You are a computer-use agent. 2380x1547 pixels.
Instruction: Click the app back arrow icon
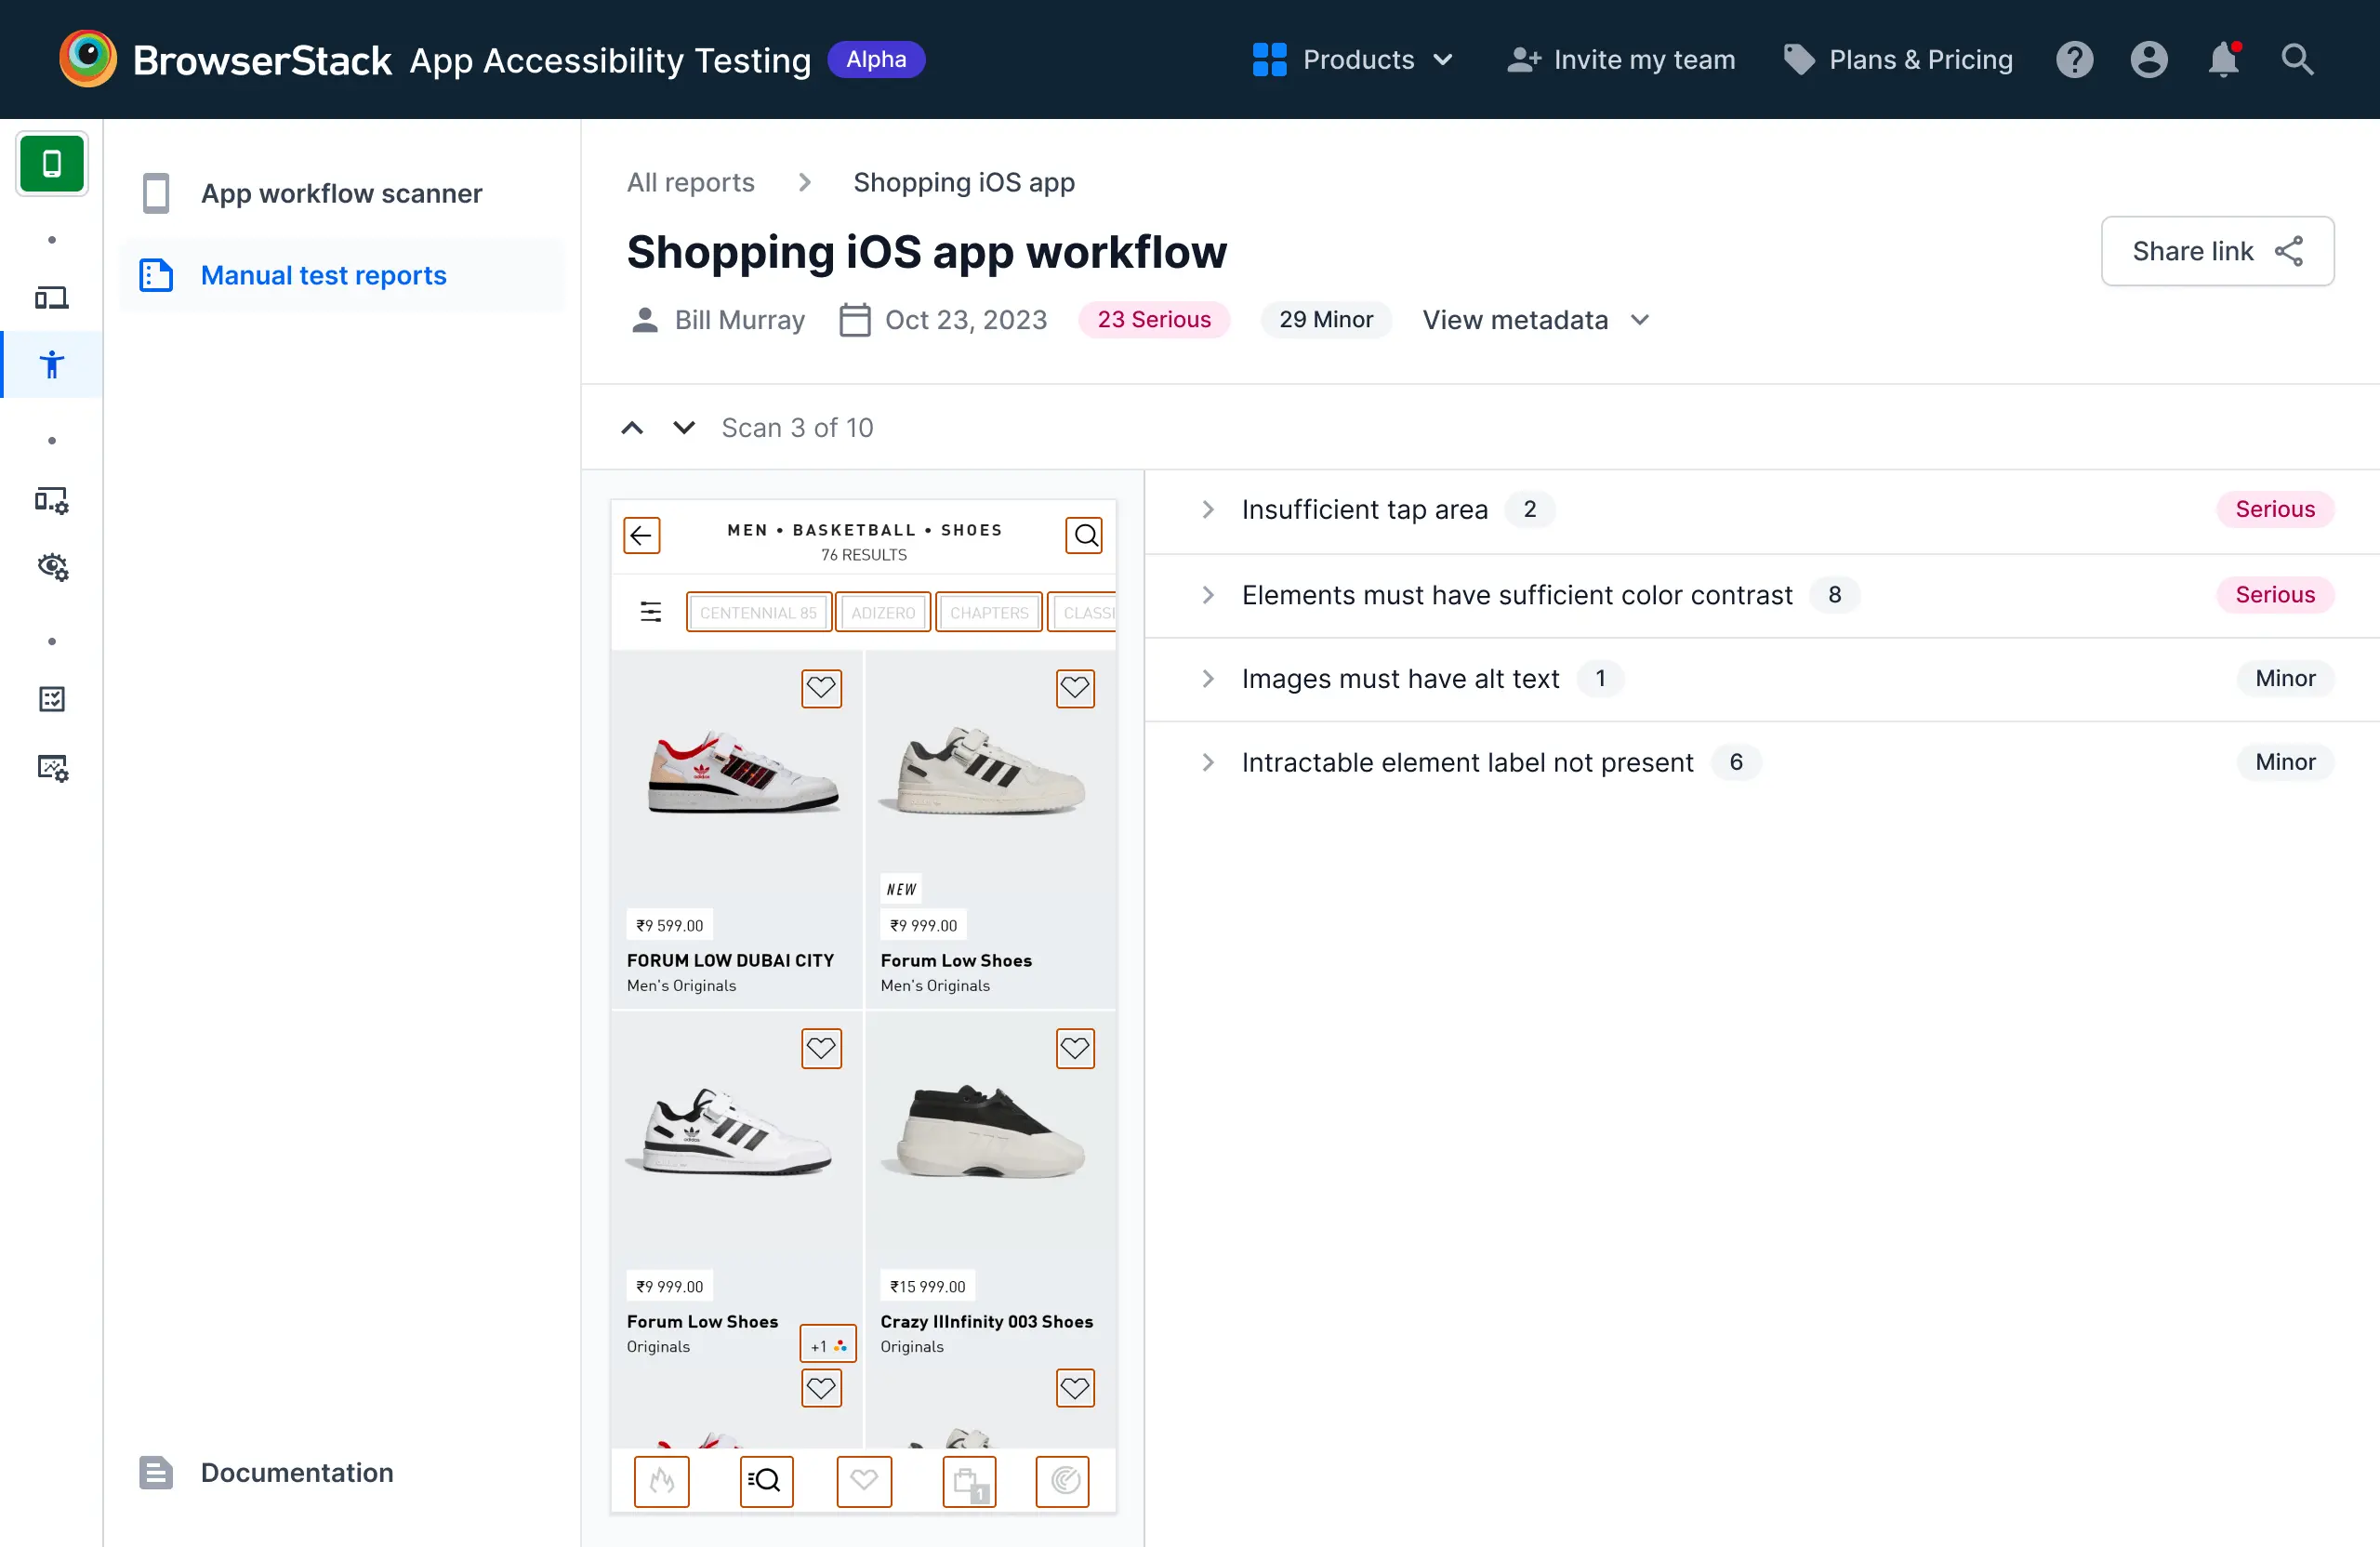point(641,535)
